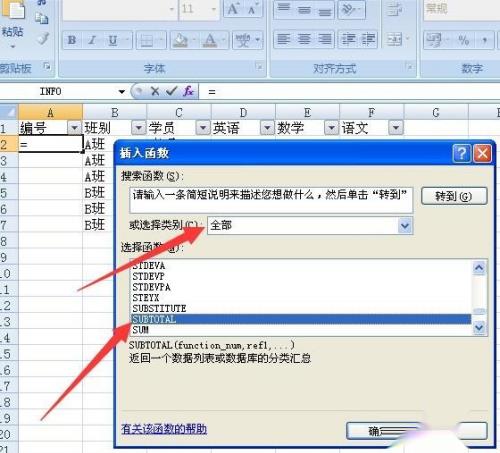This screenshot has width=500, height=453.
Task: Select STDEVA in the function list
Action: [x=301, y=266]
